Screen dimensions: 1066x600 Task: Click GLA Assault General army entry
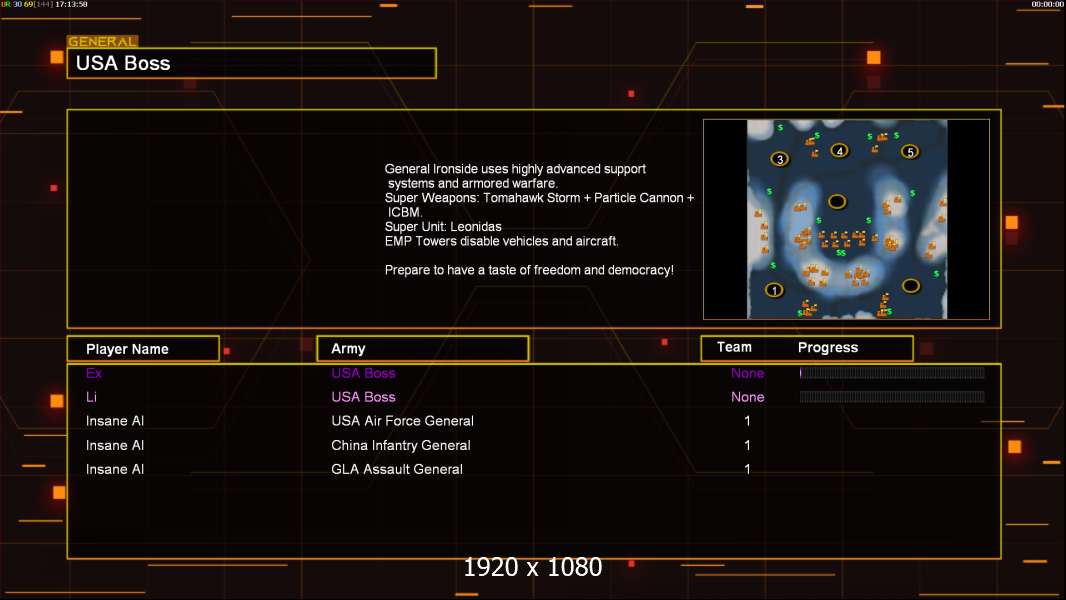tap(397, 469)
